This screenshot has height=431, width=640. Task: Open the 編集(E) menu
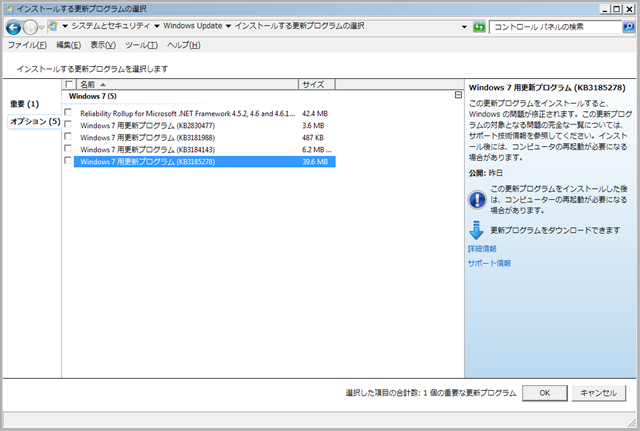point(68,45)
